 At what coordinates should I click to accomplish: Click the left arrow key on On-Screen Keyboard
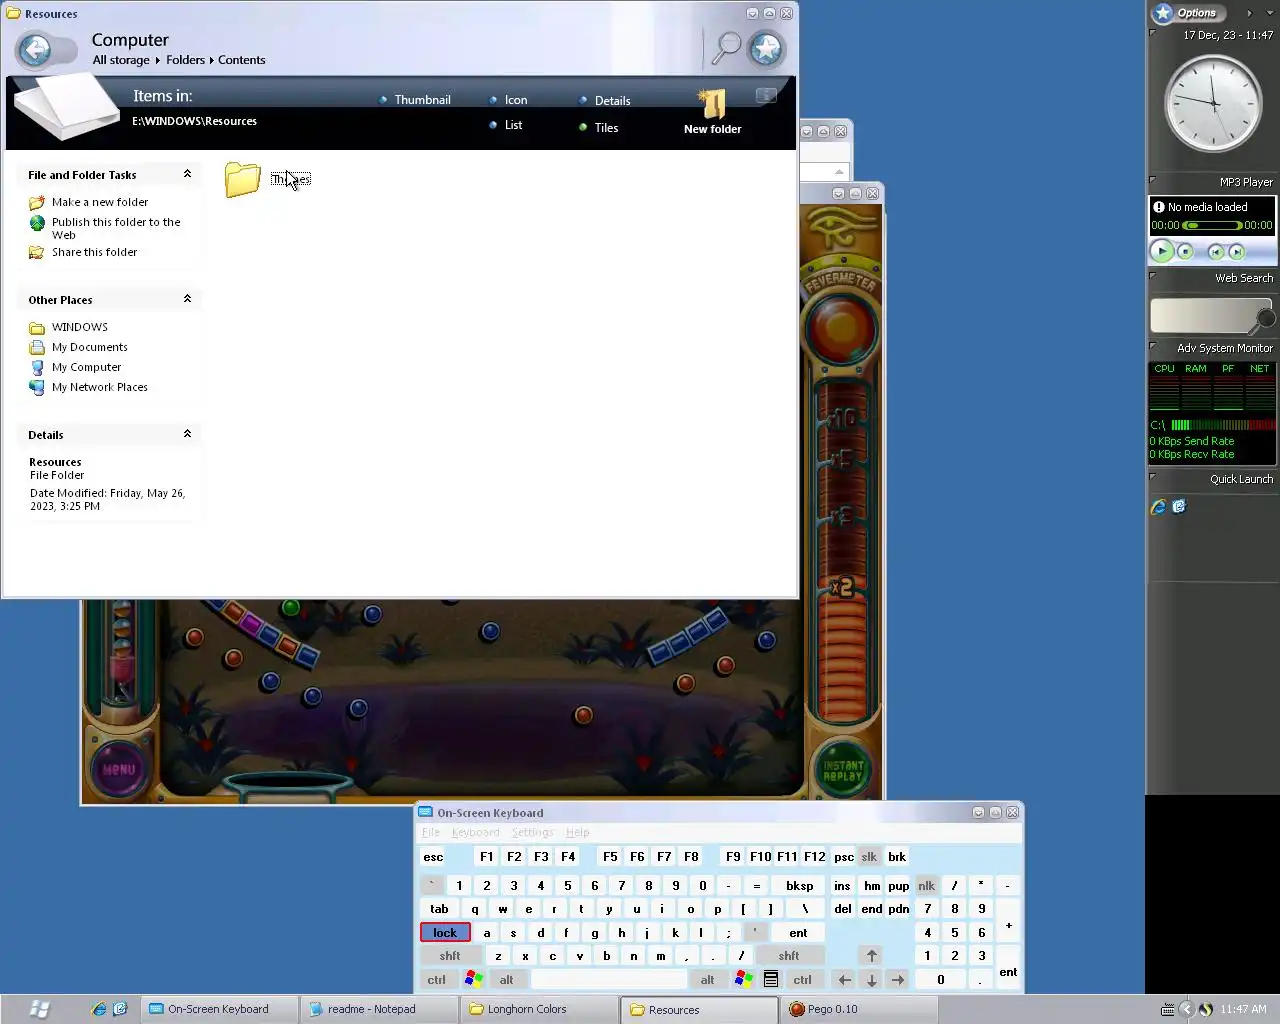844,980
